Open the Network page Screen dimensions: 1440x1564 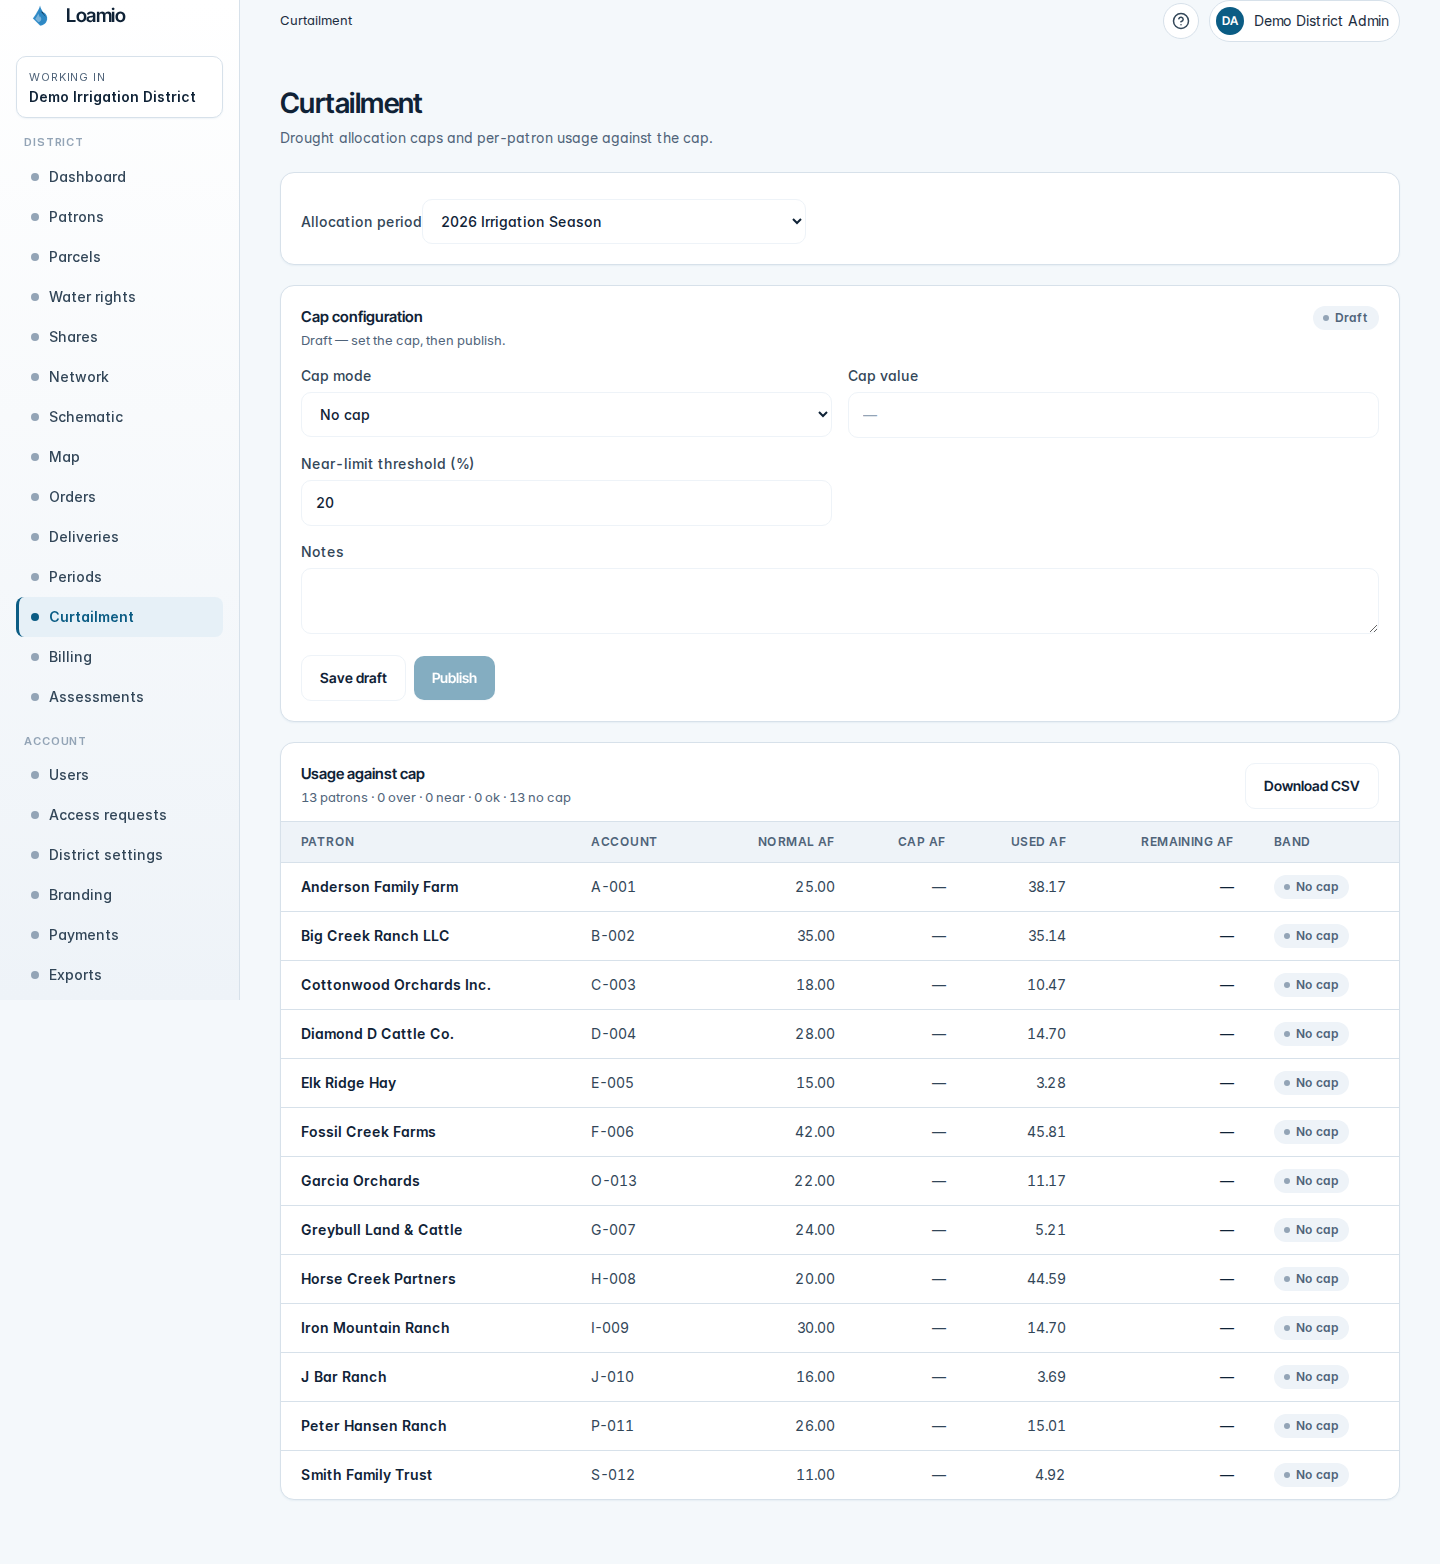119,377
